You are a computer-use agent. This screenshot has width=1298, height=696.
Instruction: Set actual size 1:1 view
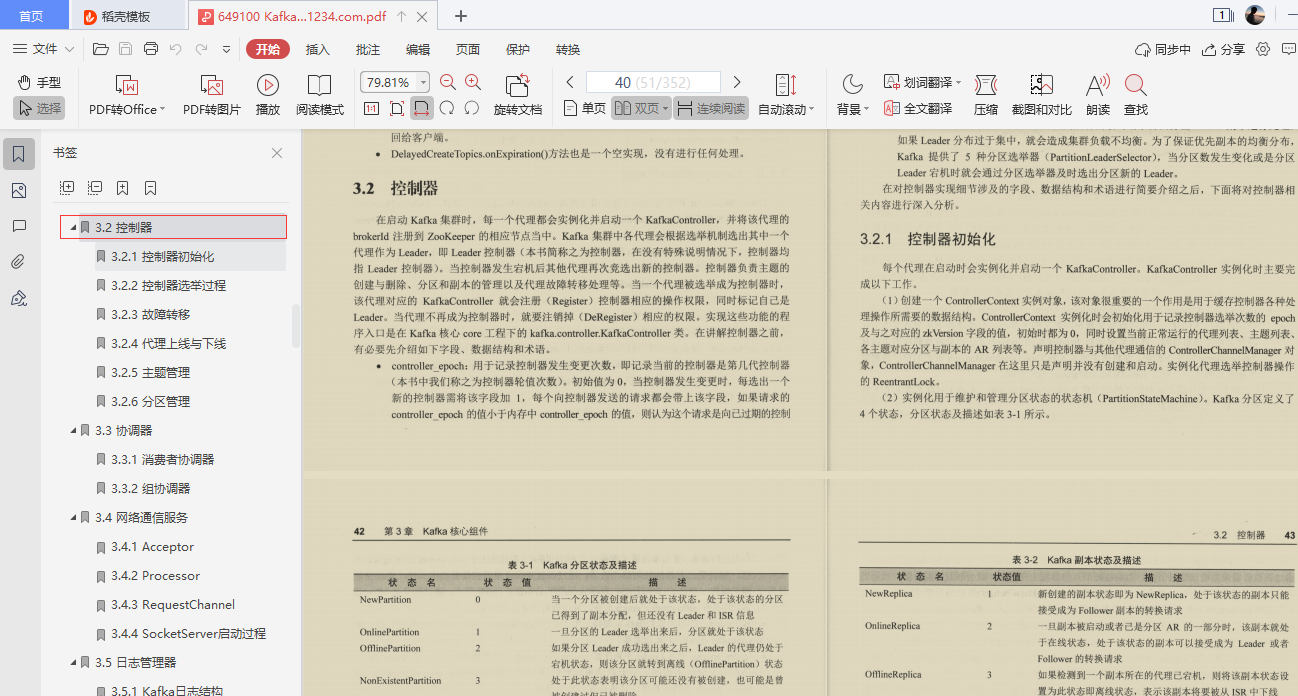click(x=371, y=108)
